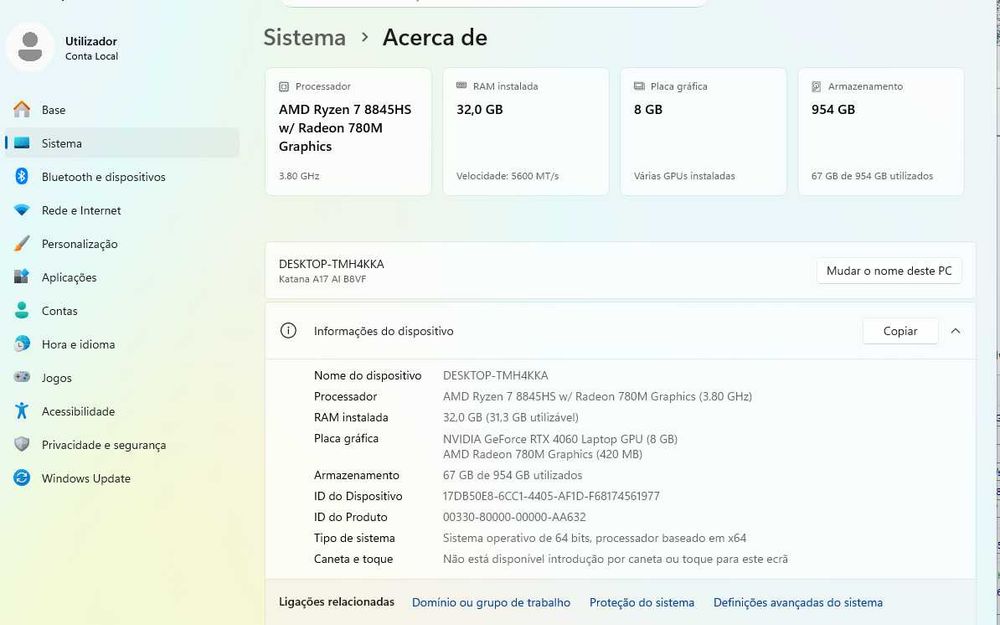Click the Conta Local text under Utilizador
This screenshot has width=1000, height=625.
coord(92,56)
